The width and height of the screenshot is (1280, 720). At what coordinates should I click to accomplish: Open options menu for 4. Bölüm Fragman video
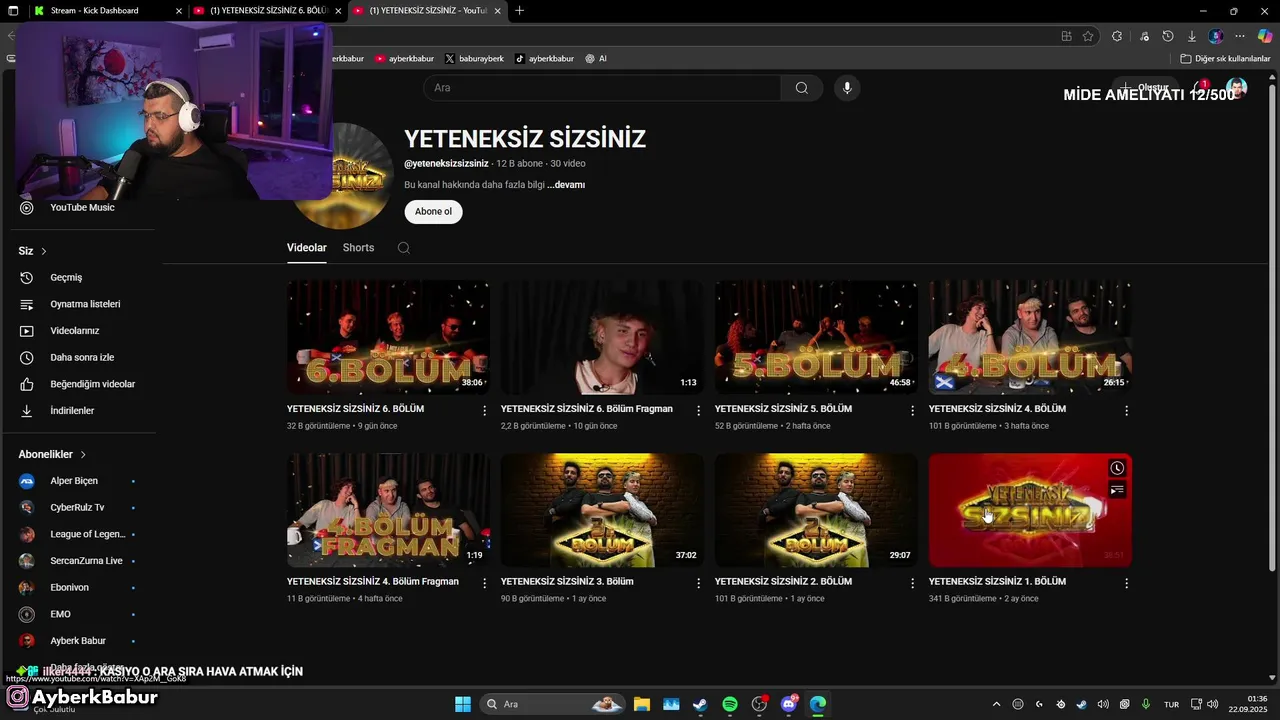[x=485, y=583]
